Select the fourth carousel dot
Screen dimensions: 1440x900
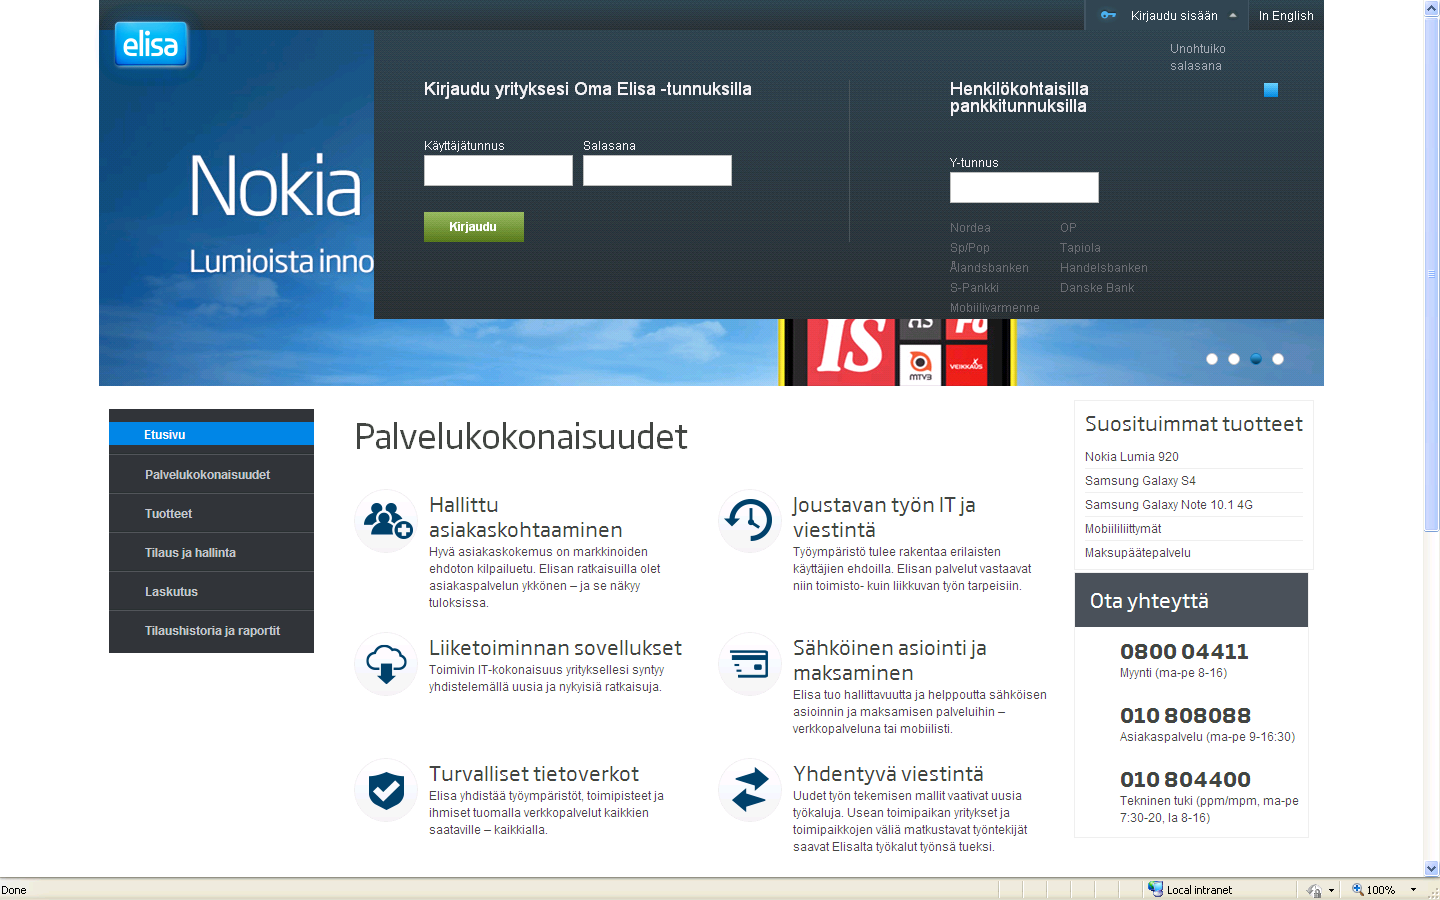coord(1278,359)
